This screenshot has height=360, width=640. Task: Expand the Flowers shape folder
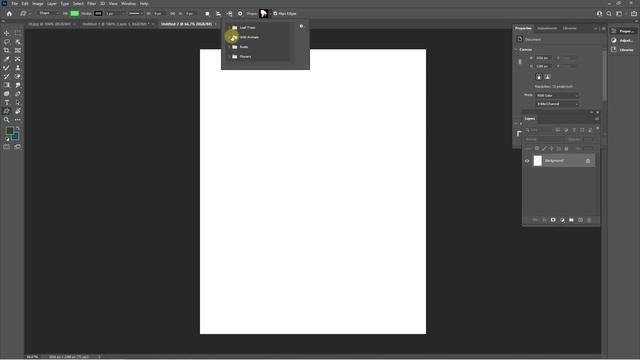point(229,57)
